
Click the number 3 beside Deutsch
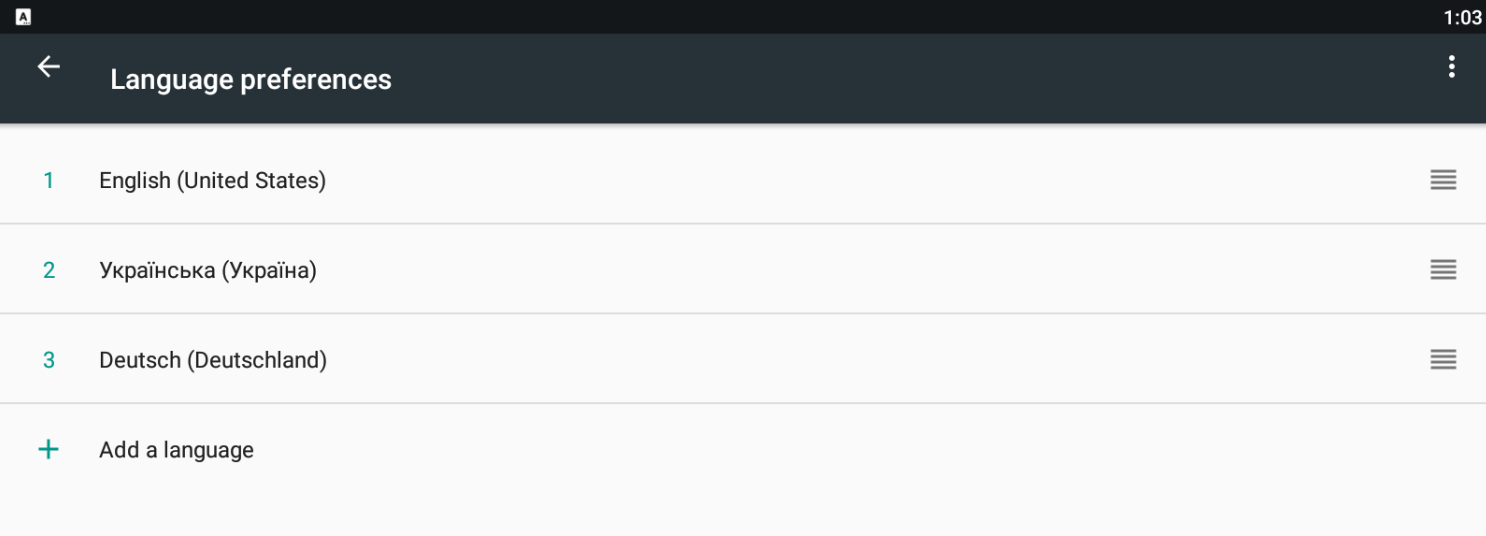[48, 360]
